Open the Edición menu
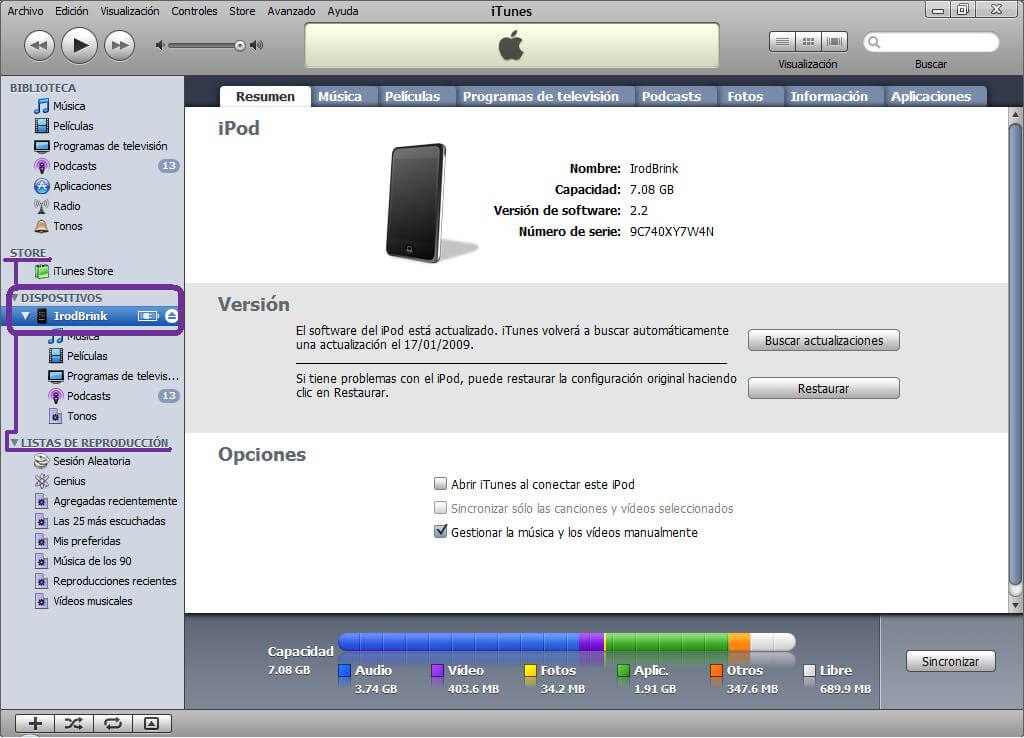This screenshot has height=738, width=1024. (72, 11)
